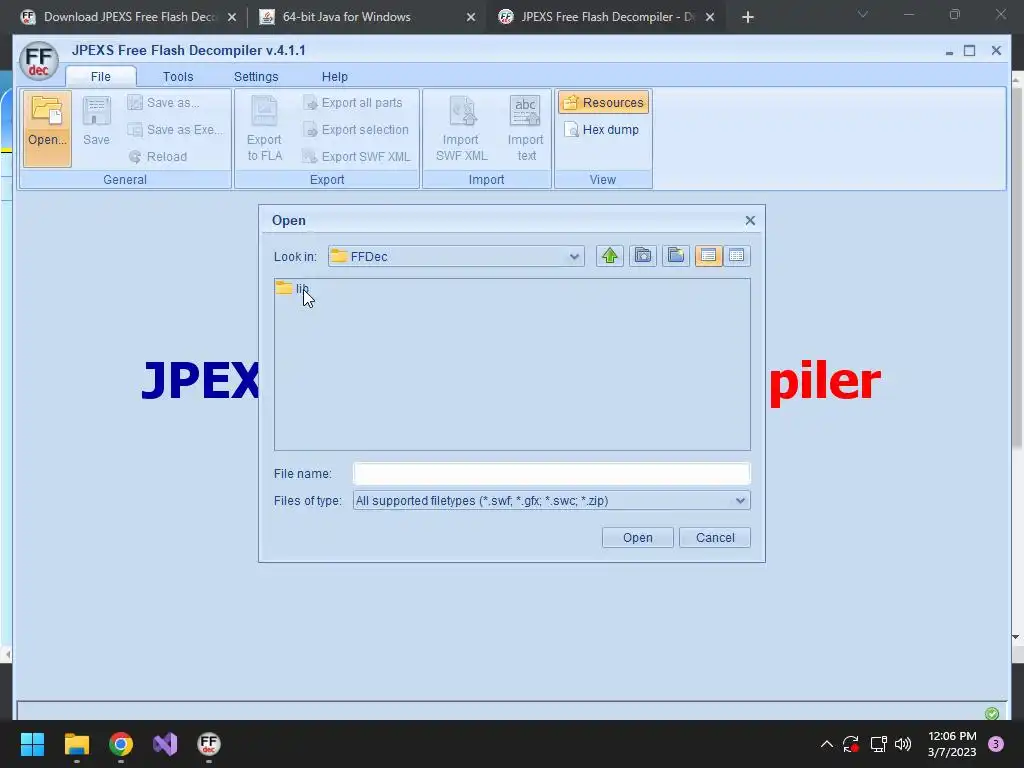The width and height of the screenshot is (1024, 768).
Task: Open the notification count badge
Action: (x=996, y=744)
